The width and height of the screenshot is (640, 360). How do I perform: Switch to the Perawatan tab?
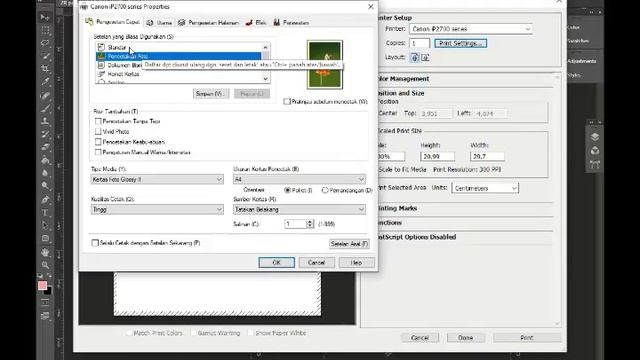(x=291, y=22)
